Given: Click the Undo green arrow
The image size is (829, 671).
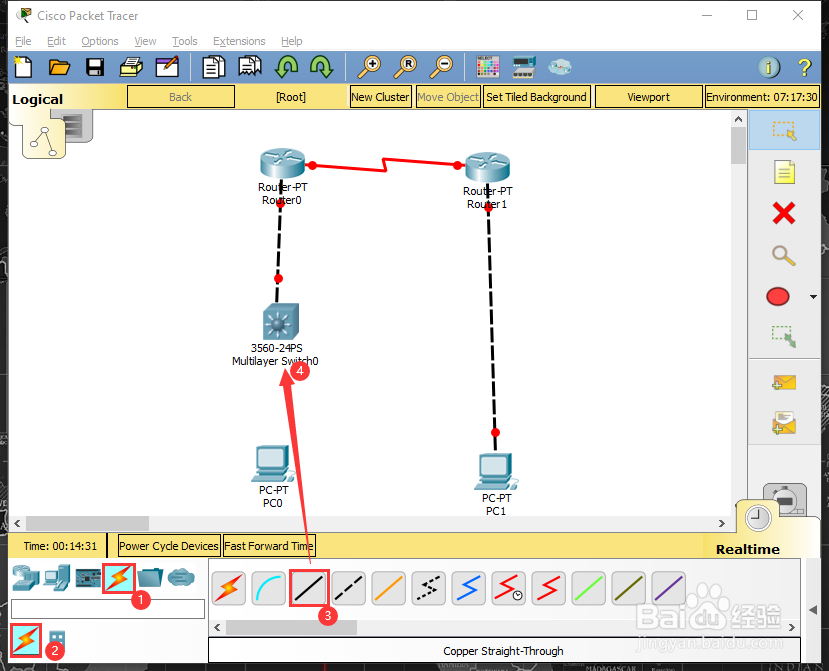Looking at the screenshot, I should pos(287,67).
